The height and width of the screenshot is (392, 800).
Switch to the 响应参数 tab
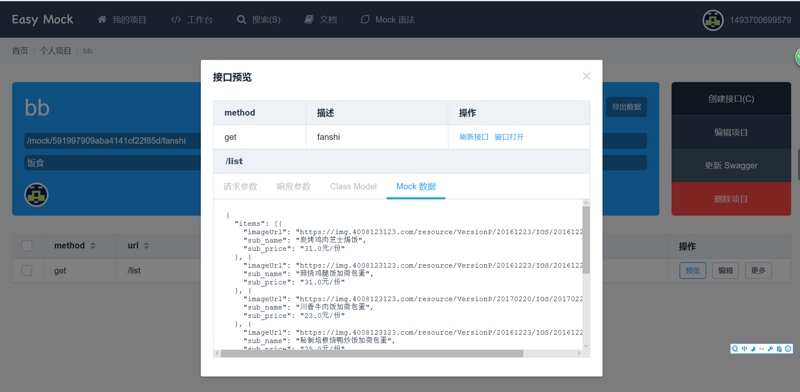point(294,186)
